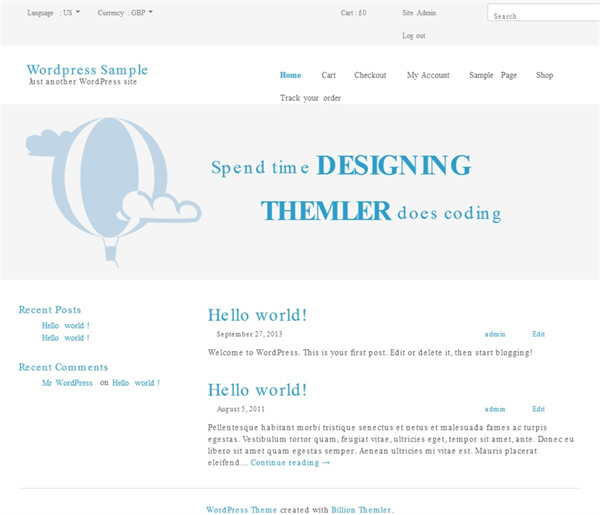Open the August 5, 2011 Hello world! post title
The image size is (600, 515).
coord(257,390)
